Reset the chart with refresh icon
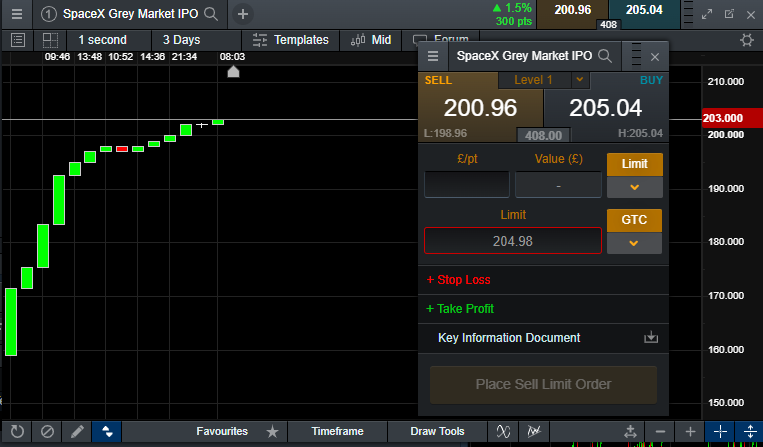The width and height of the screenshot is (763, 447). [x=17, y=431]
